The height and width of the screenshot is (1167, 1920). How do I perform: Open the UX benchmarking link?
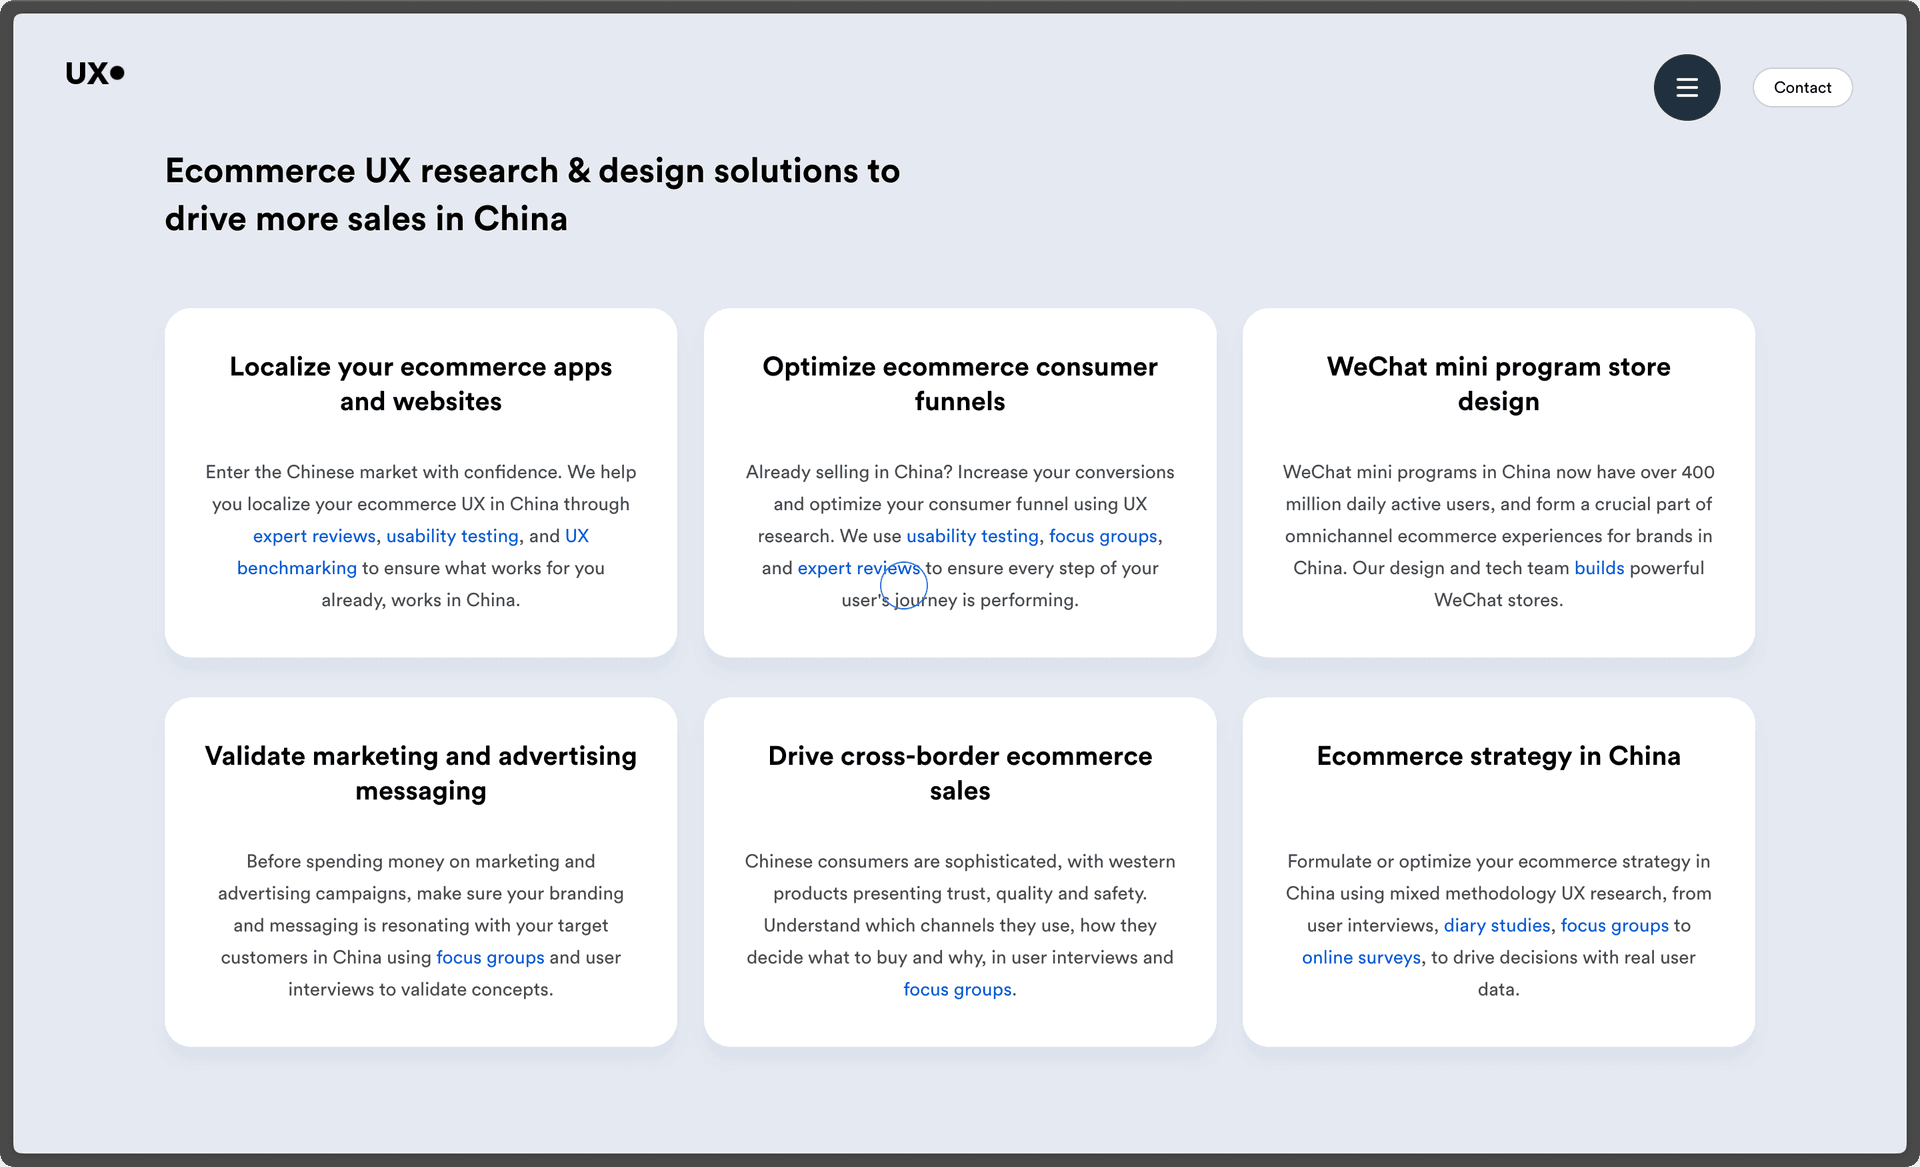pos(296,567)
